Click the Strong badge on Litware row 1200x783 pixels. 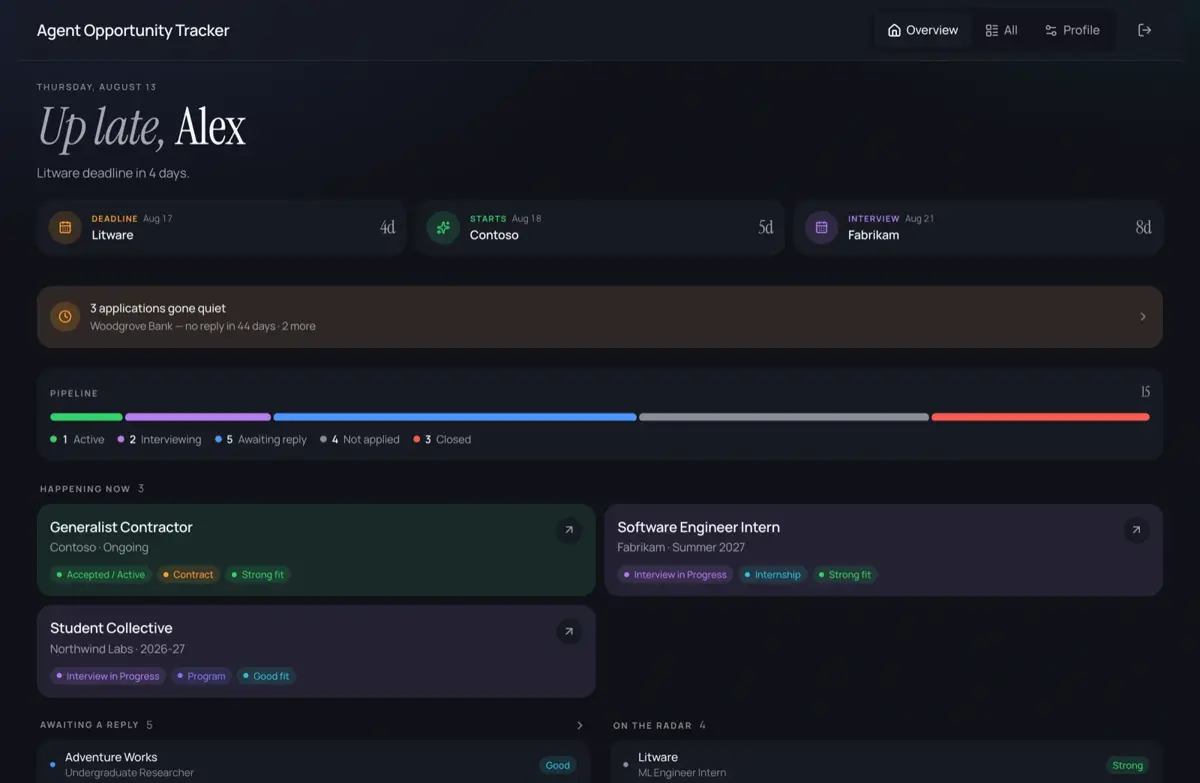pos(1127,765)
